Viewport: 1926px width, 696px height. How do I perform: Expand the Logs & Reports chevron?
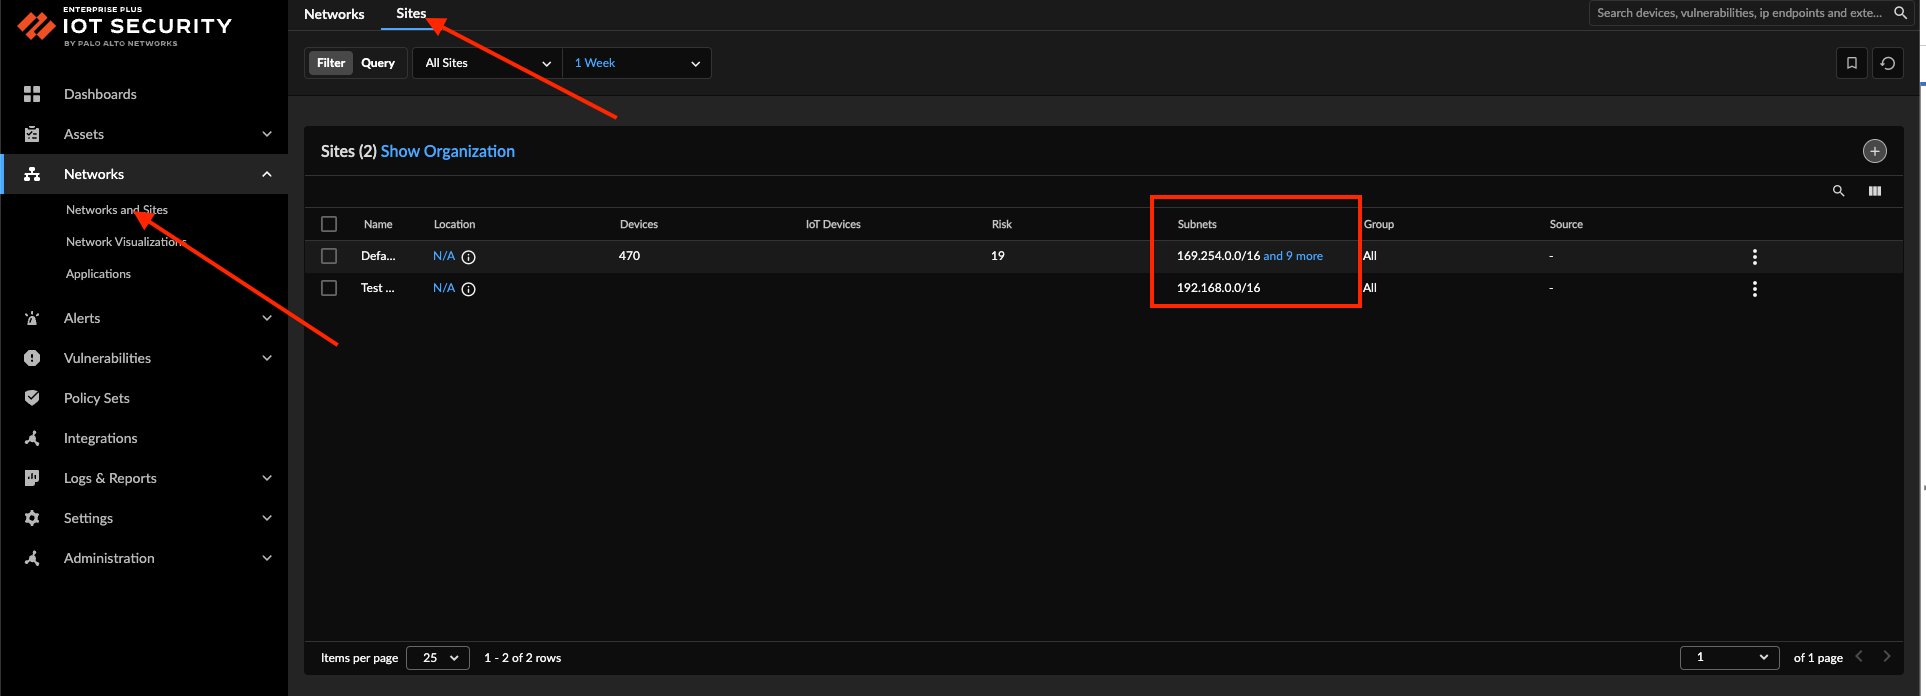pyautogui.click(x=267, y=478)
